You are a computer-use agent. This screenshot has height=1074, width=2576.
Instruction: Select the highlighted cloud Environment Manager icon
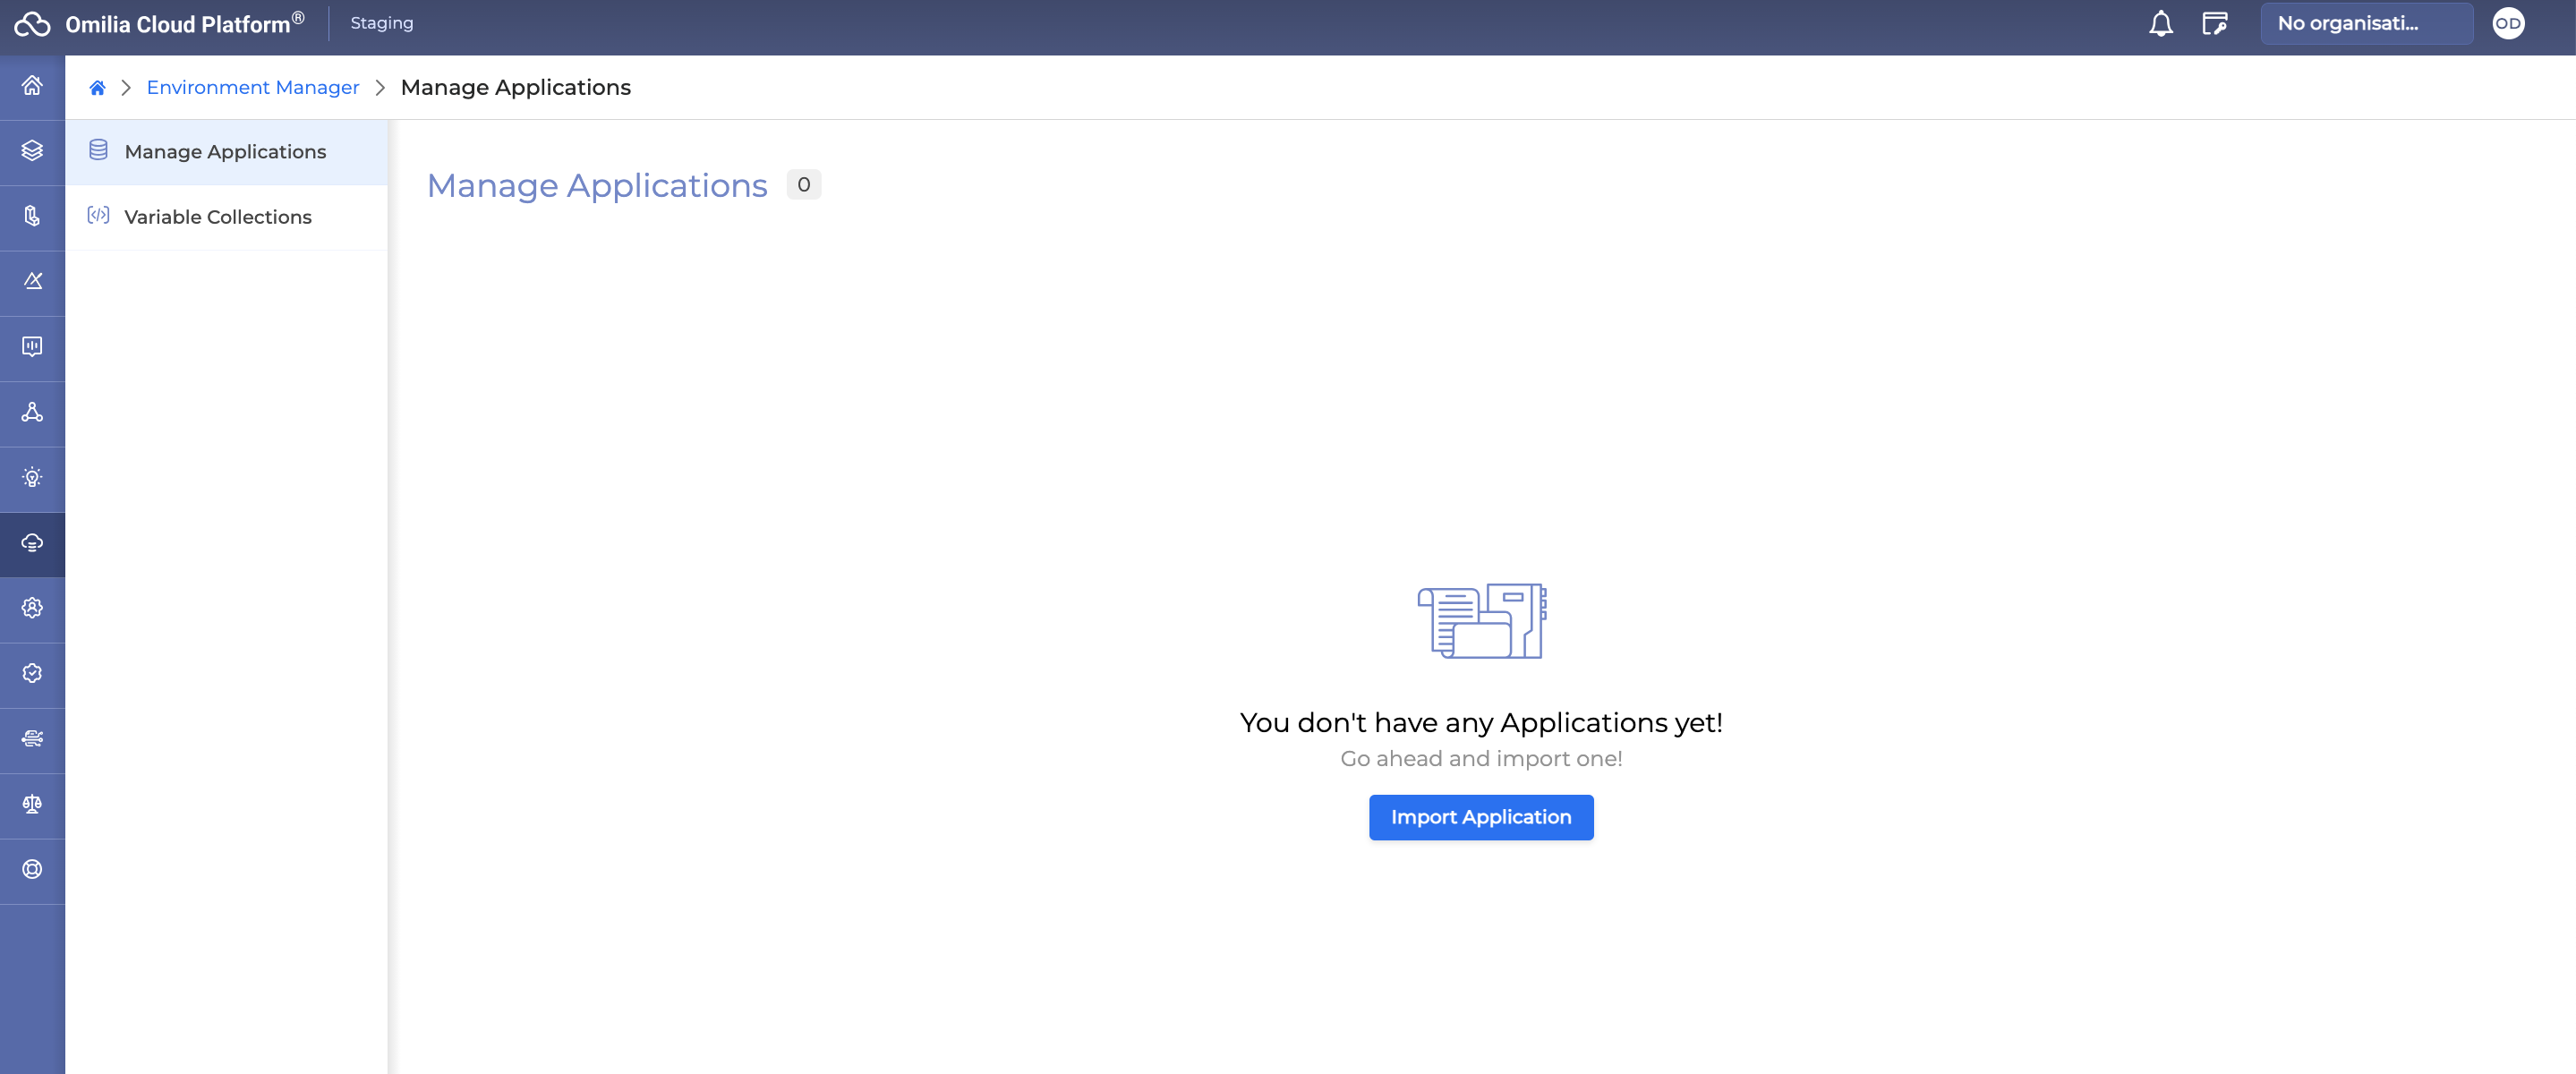pos(31,544)
